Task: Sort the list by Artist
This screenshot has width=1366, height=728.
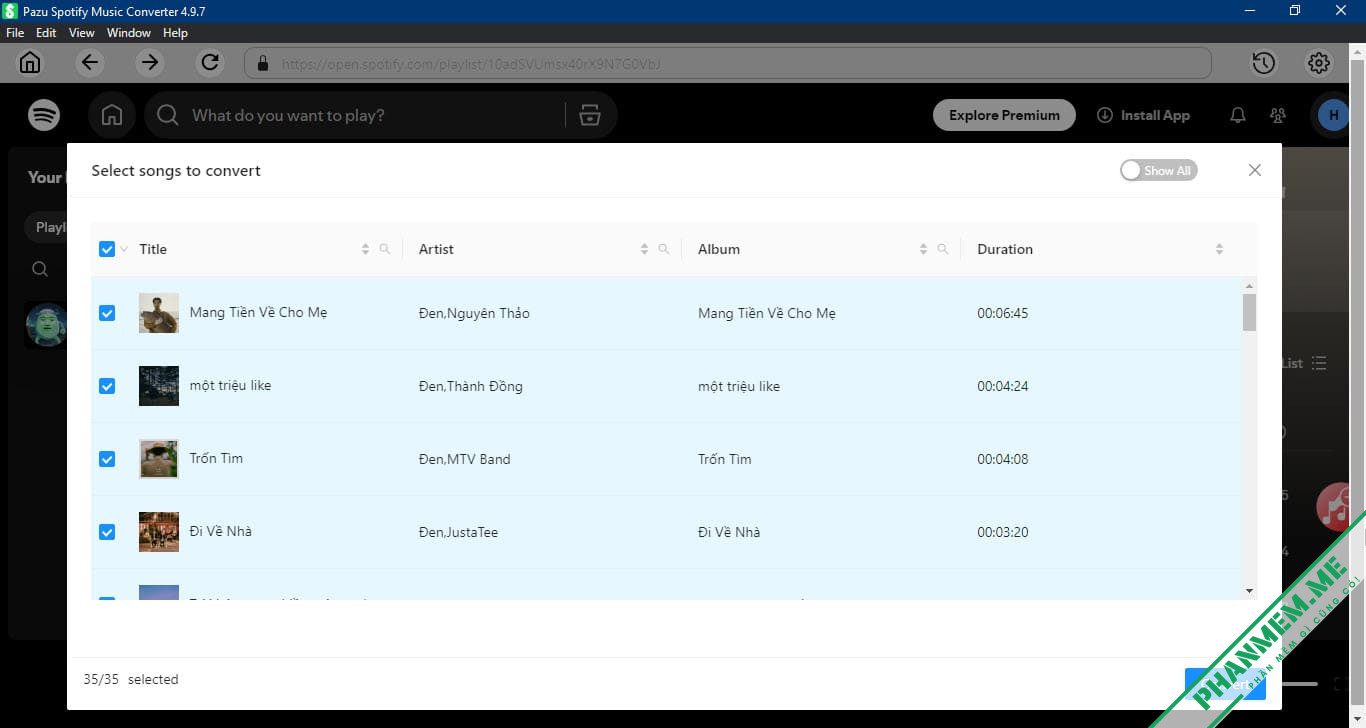Action: [644, 249]
